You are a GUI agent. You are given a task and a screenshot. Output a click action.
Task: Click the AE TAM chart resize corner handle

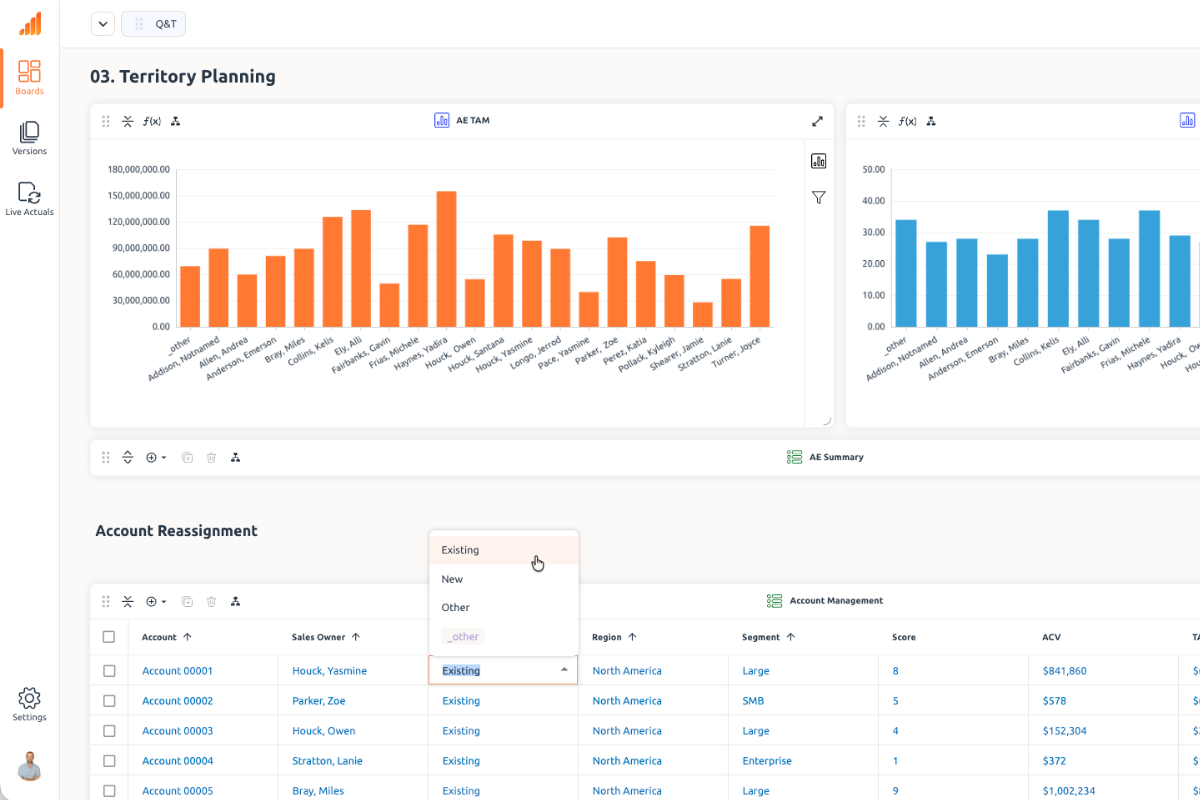(x=826, y=420)
